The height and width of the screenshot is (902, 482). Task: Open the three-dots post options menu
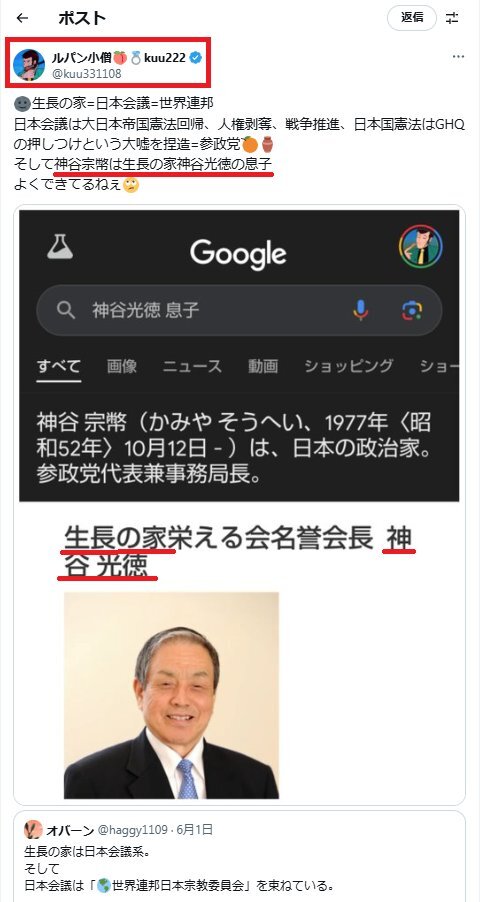point(458,56)
